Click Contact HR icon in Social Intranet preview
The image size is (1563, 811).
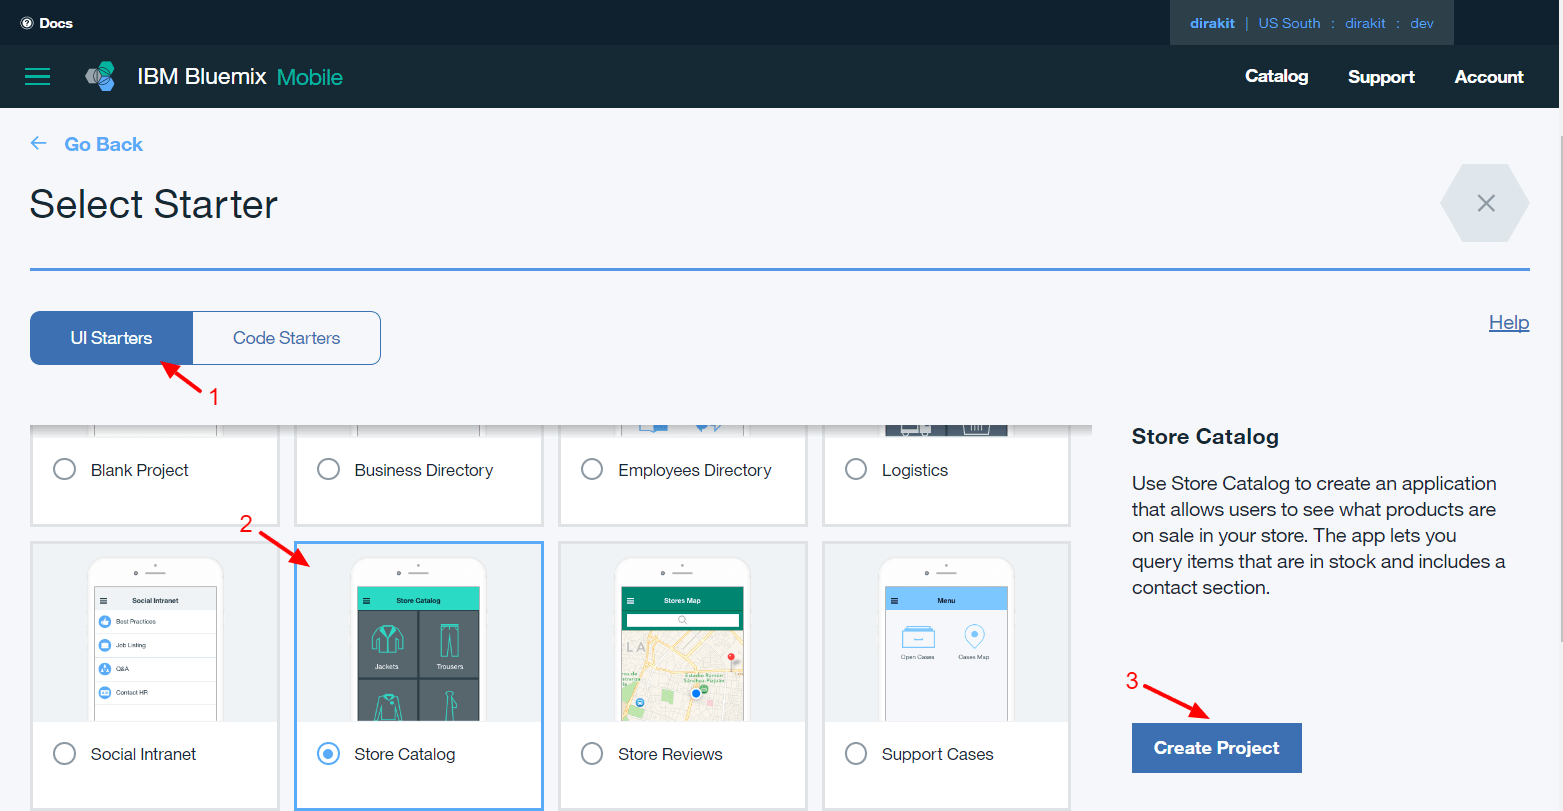[105, 692]
